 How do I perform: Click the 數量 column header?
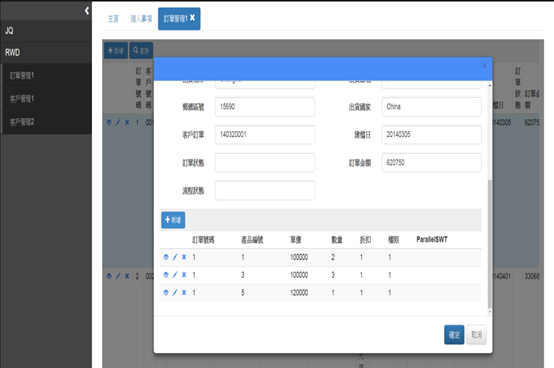point(337,240)
